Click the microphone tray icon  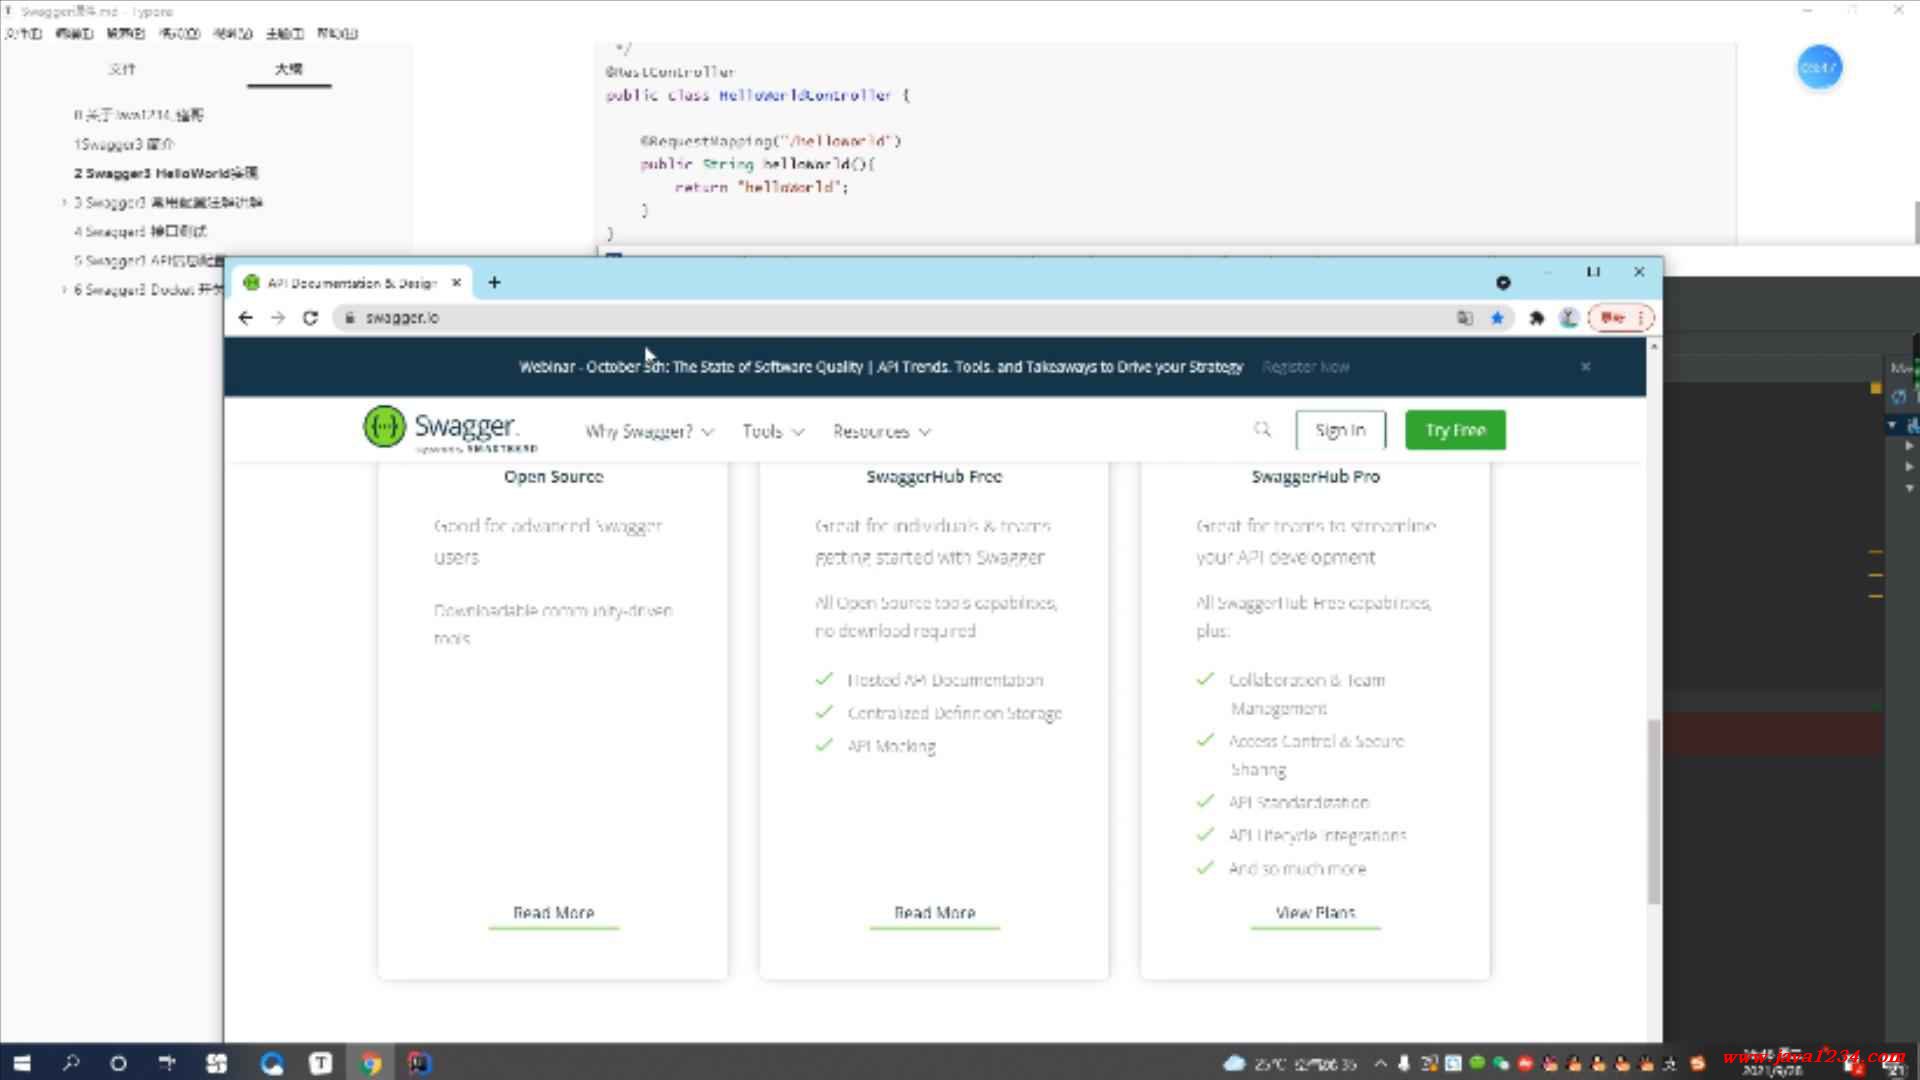pos(1405,1063)
